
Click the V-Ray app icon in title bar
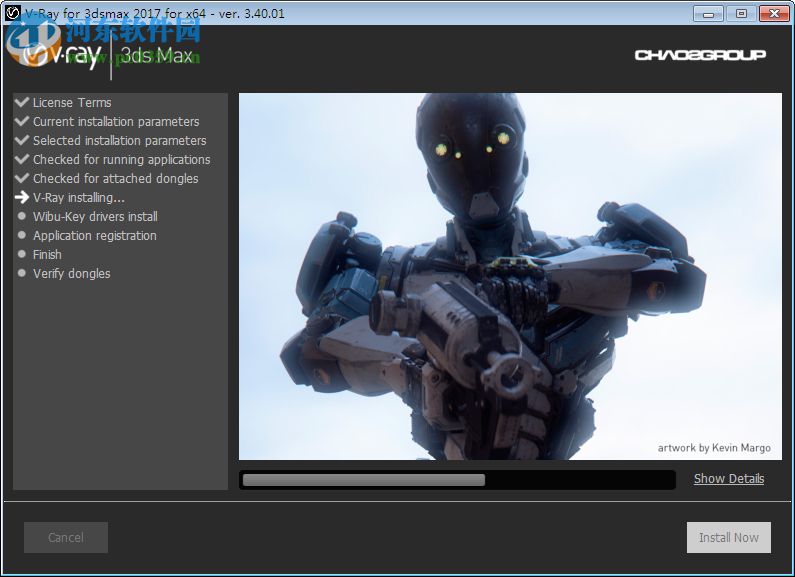pyautogui.click(x=12, y=13)
